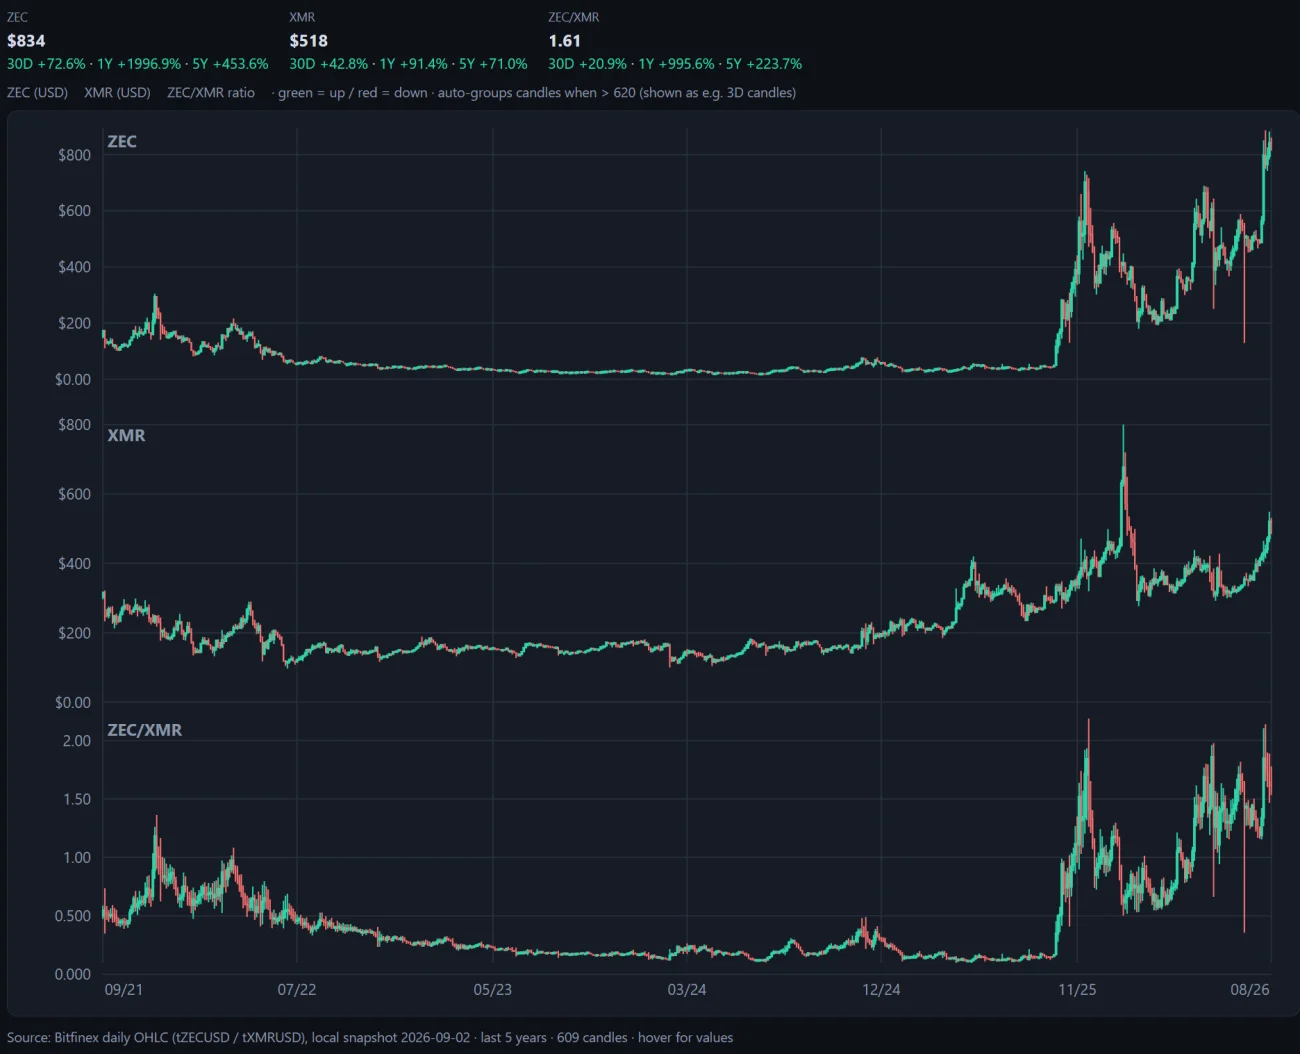The image size is (1300, 1054).
Task: Click the $0.00 axis label on the XMR chart
Action: [73, 703]
